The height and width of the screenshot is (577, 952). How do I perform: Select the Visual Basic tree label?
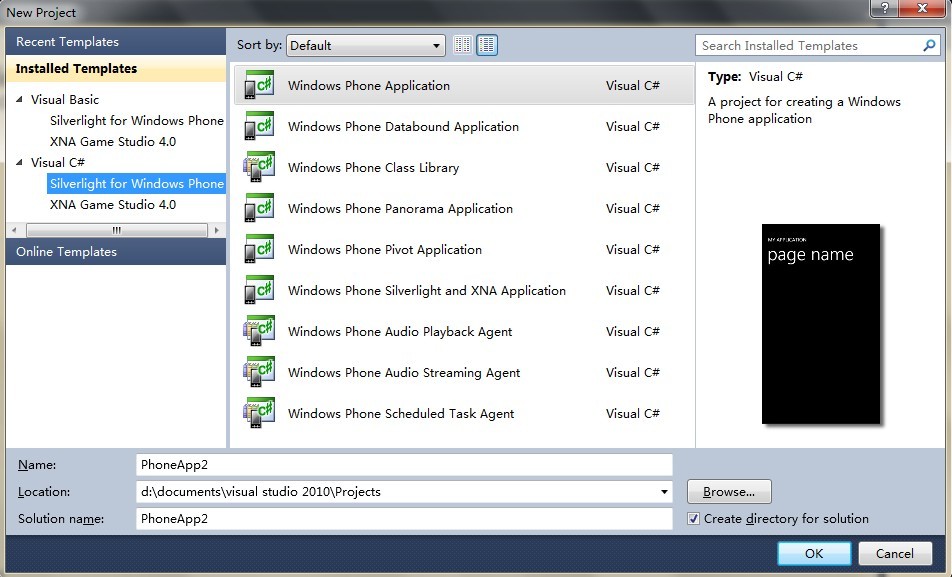coord(65,100)
